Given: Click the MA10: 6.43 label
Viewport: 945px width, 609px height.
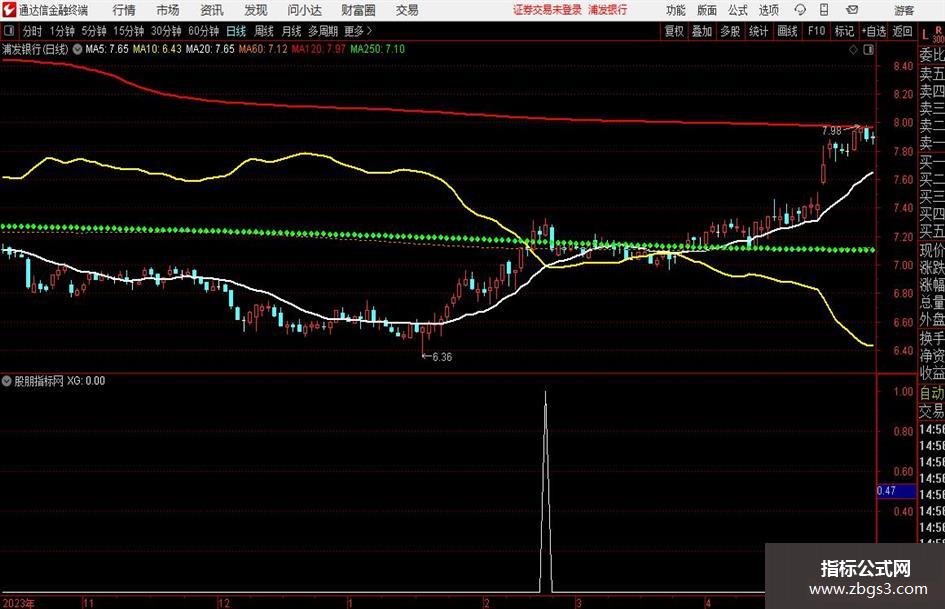Looking at the screenshot, I should tap(157, 49).
